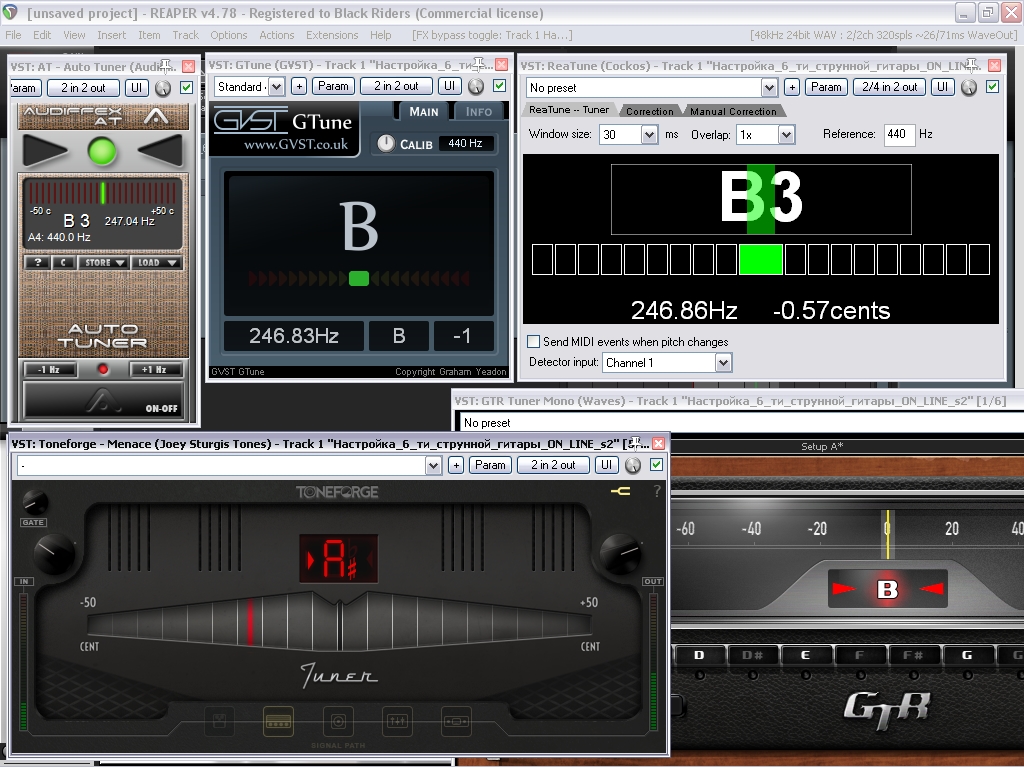Click the Auto Tuner left-pointing arrow
The image size is (1024, 768).
[x=161, y=150]
